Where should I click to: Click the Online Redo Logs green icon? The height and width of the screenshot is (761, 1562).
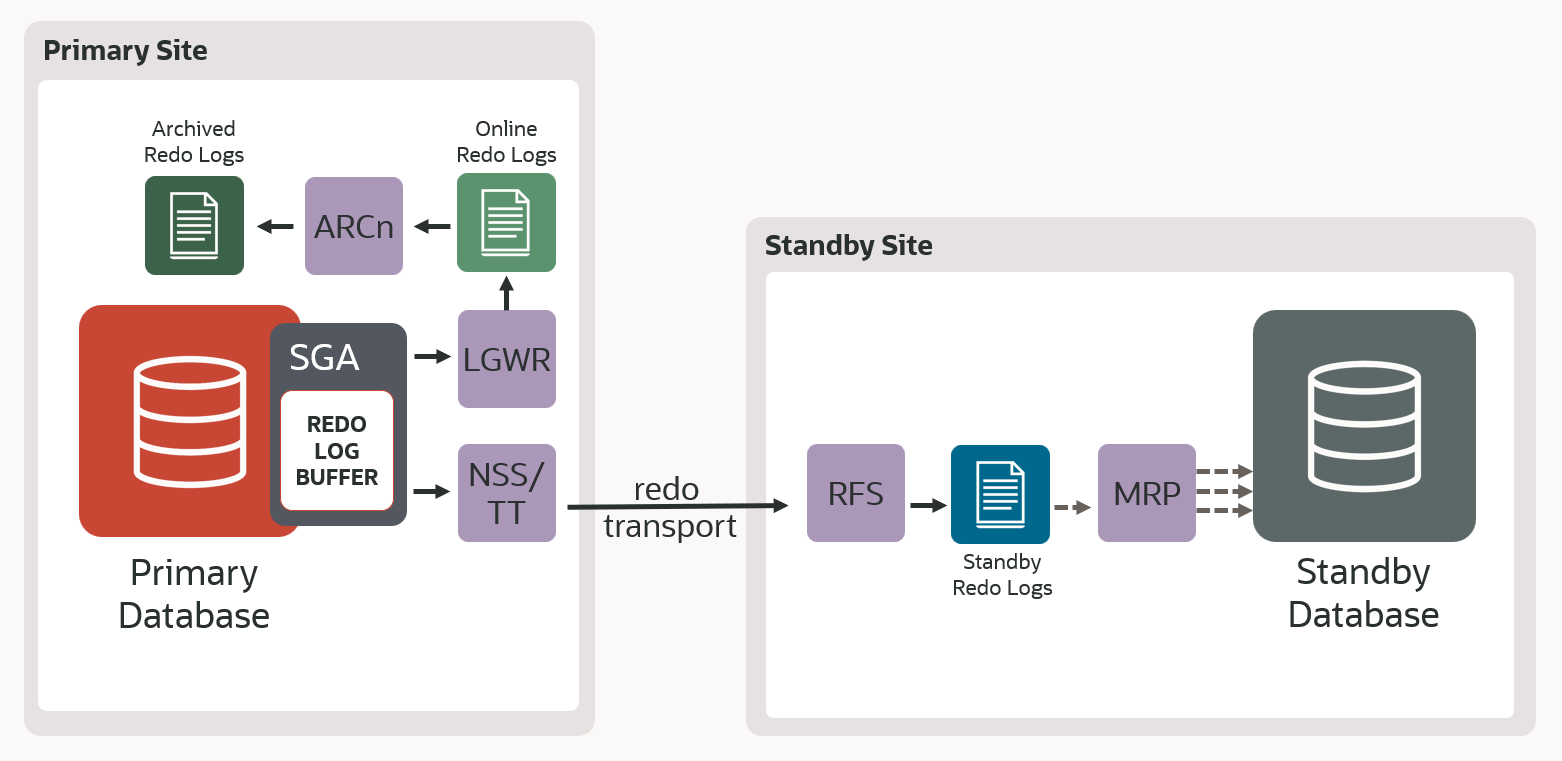[506, 222]
